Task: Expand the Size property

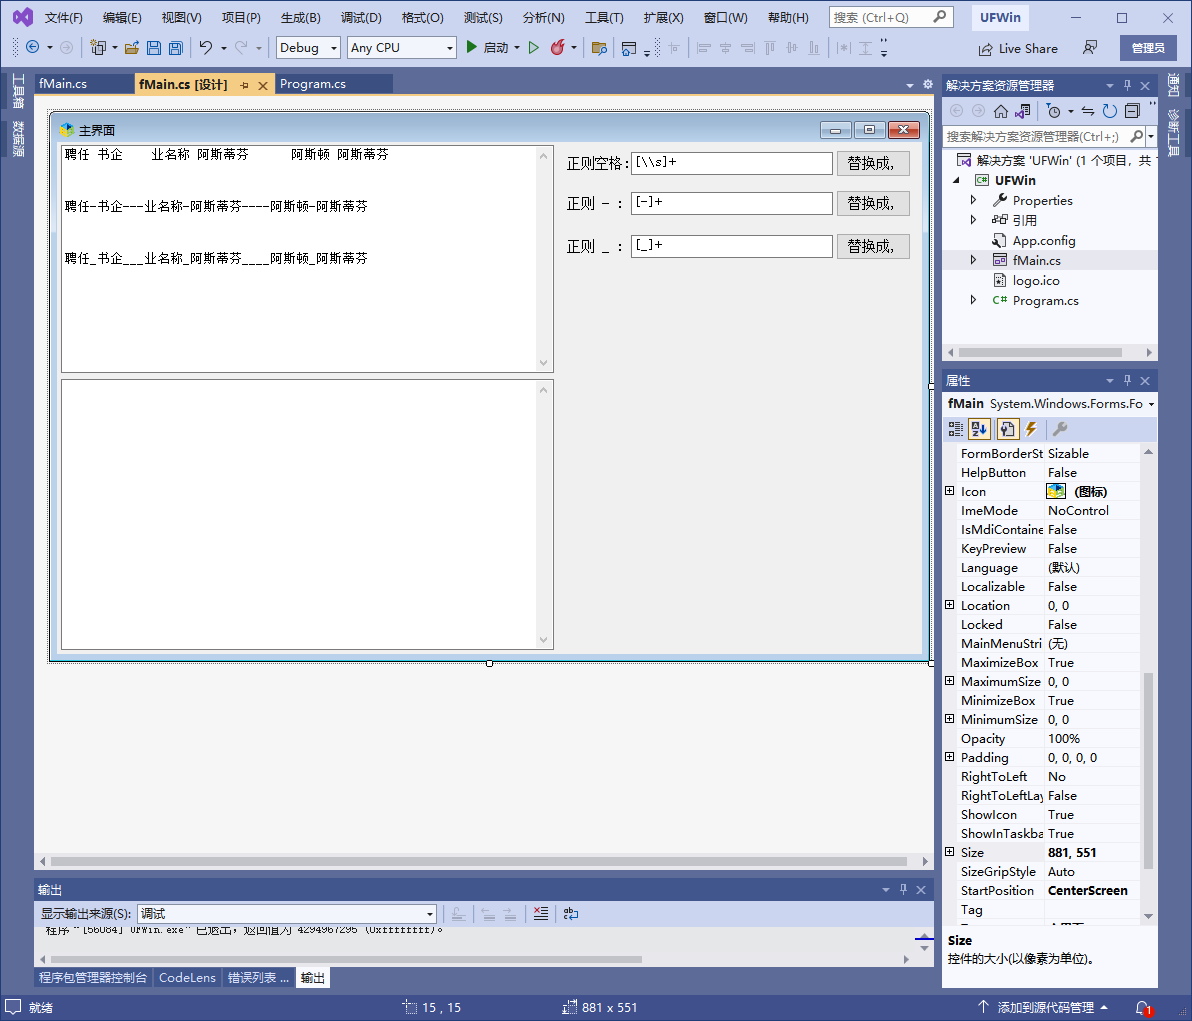Action: [949, 852]
